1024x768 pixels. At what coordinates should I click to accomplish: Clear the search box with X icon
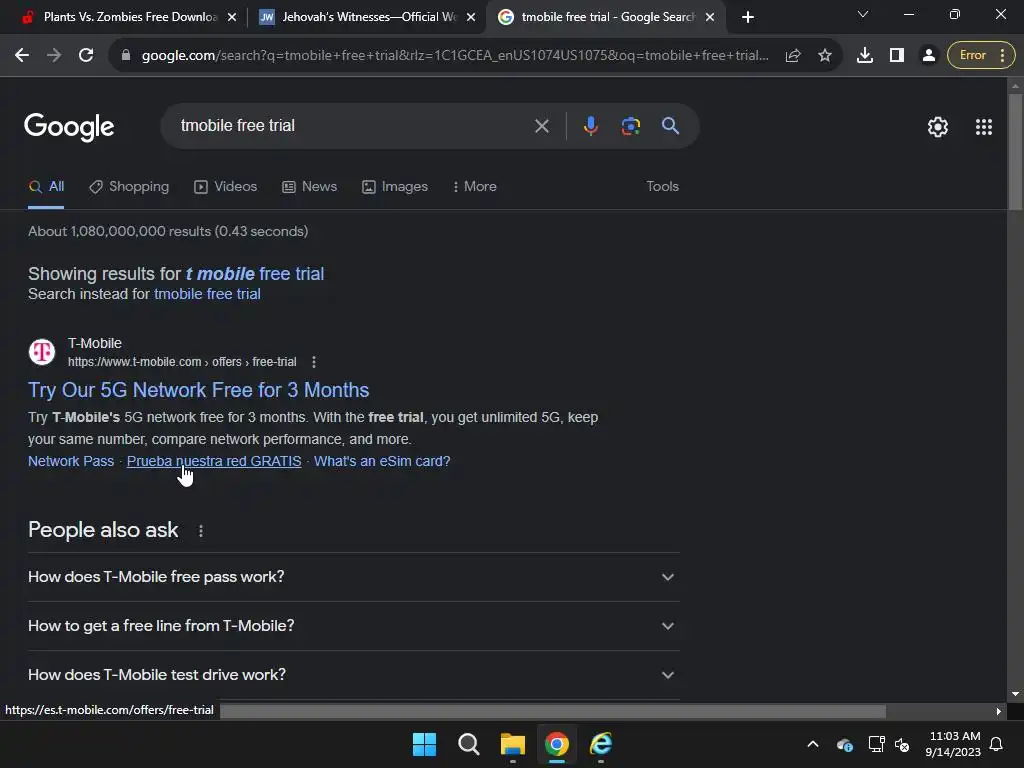(x=541, y=126)
